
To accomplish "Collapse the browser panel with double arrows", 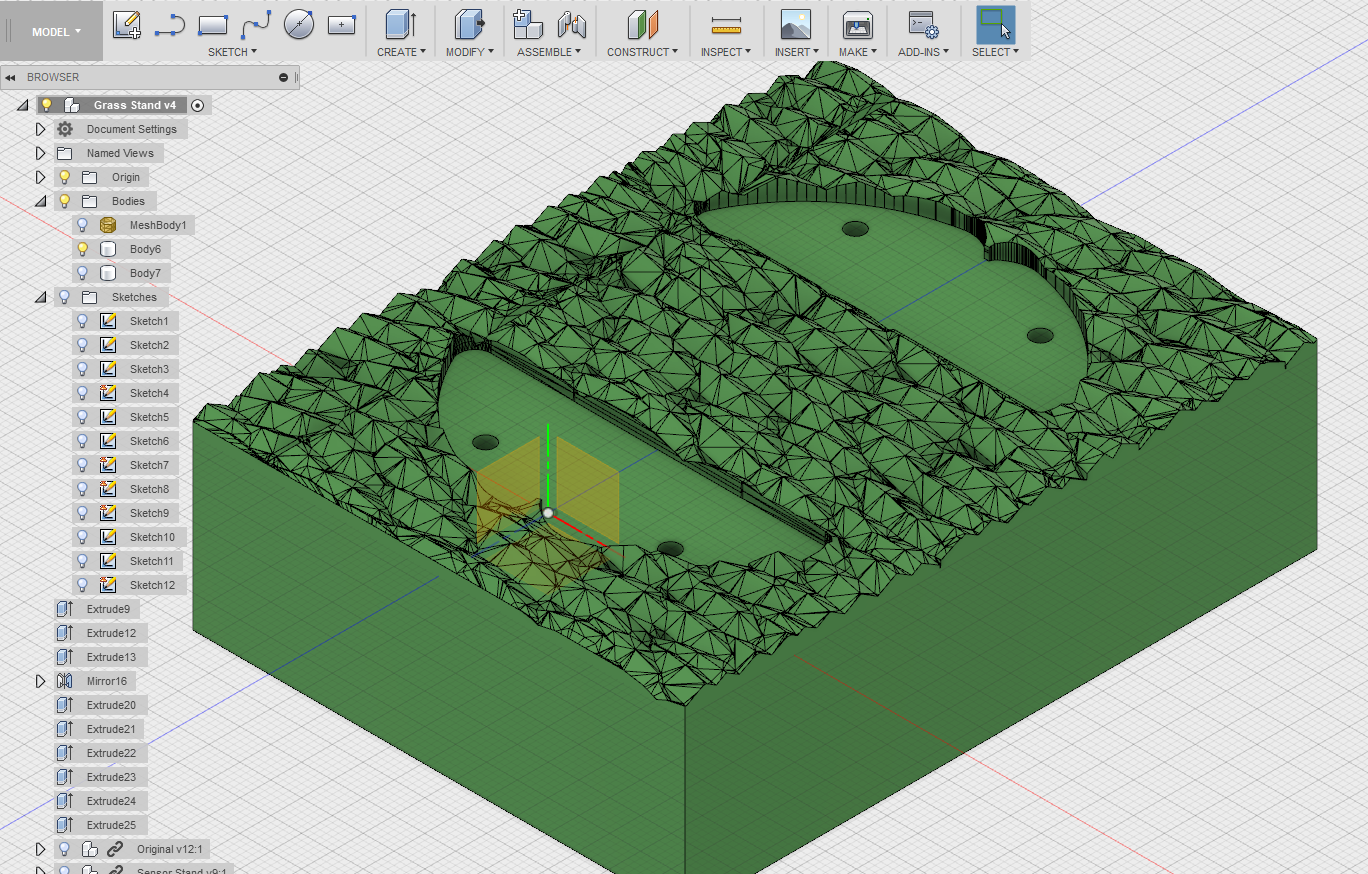I will pos(10,77).
